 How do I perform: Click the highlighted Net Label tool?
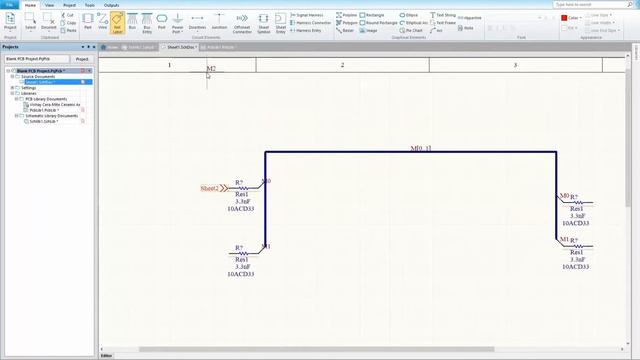tap(117, 23)
